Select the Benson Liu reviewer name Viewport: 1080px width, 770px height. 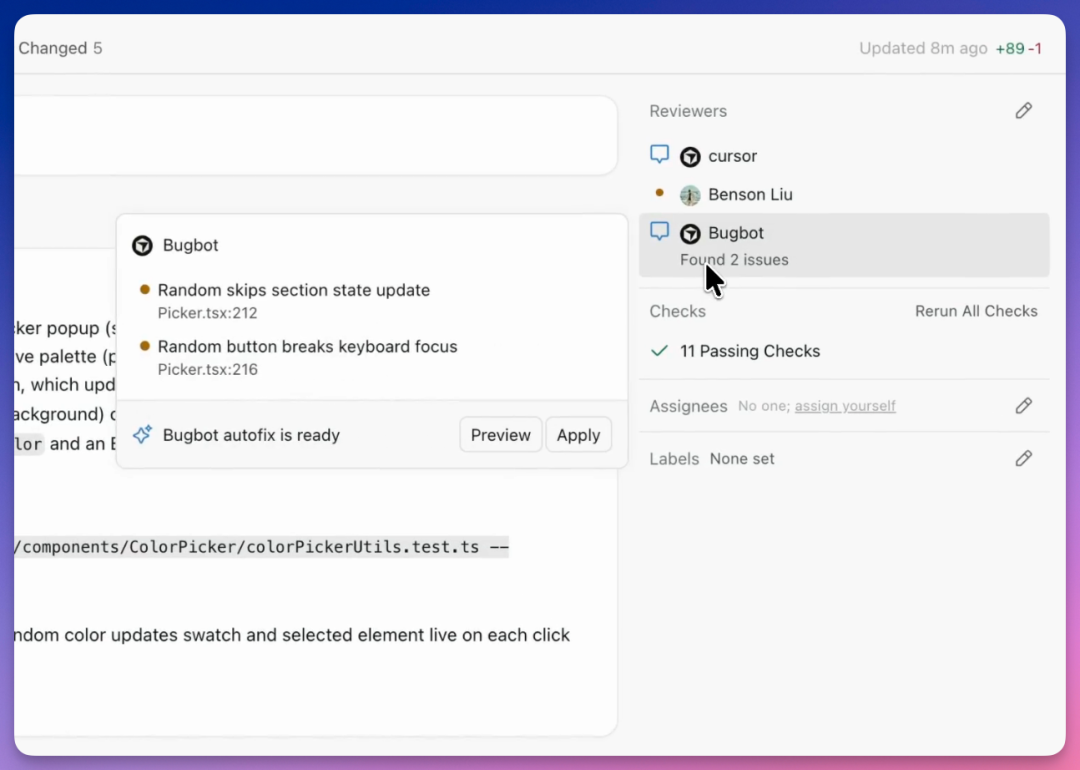tap(750, 195)
